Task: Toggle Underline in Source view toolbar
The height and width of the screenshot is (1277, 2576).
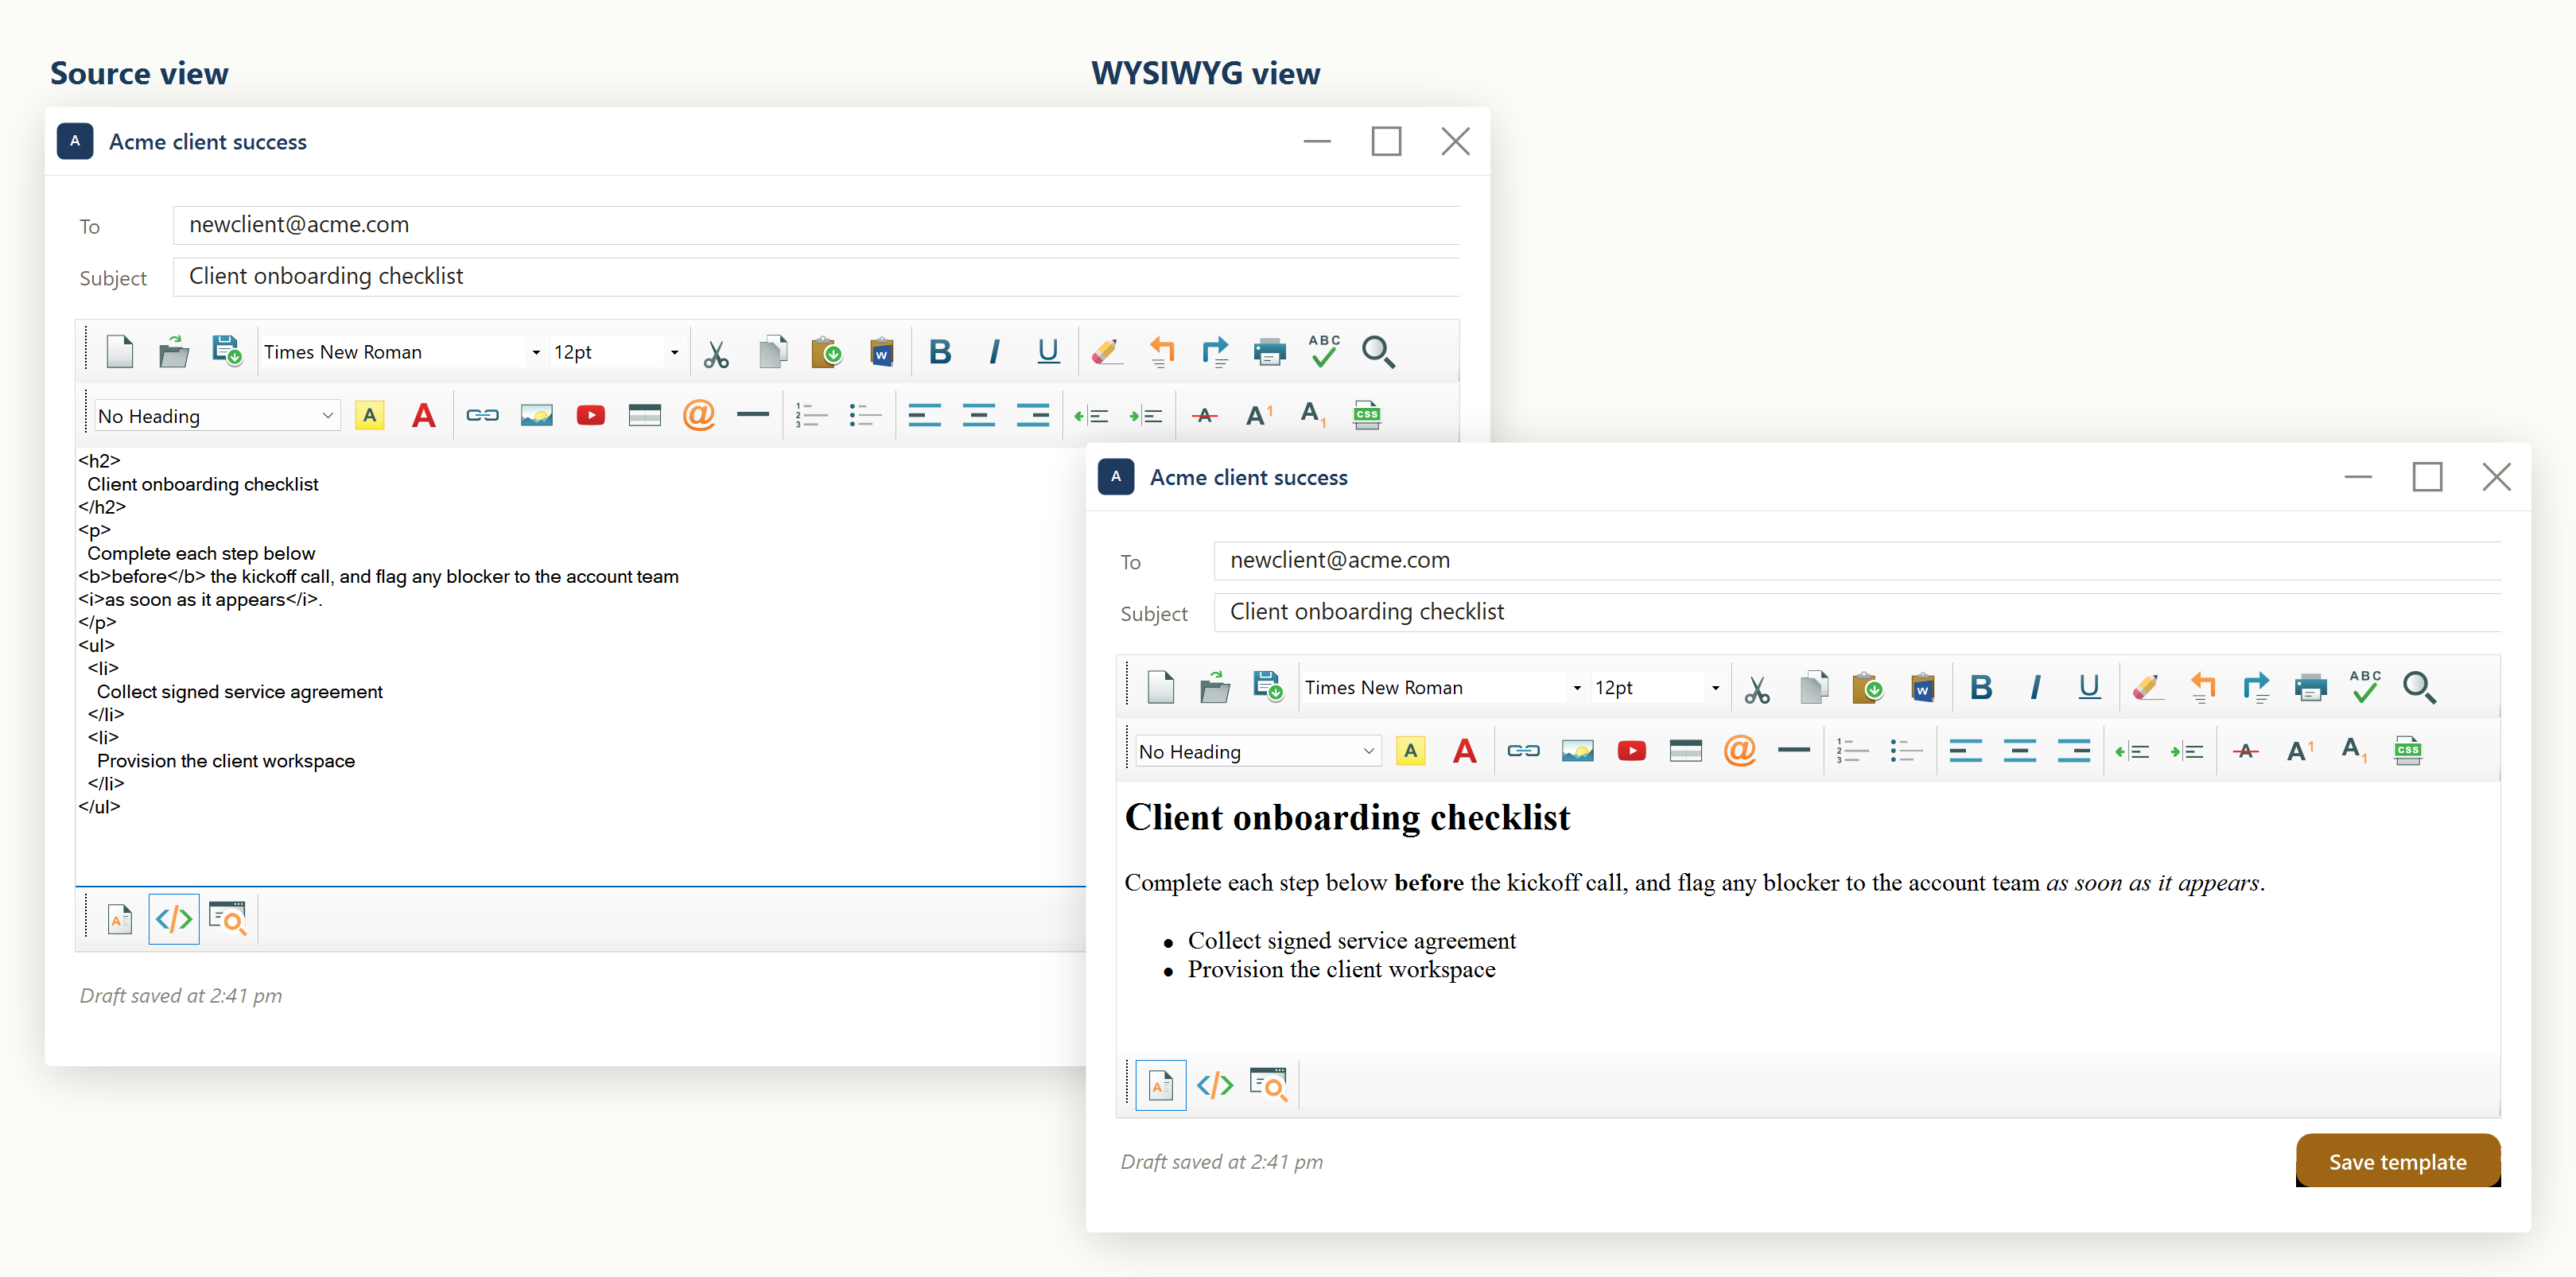Action: pos(1048,352)
